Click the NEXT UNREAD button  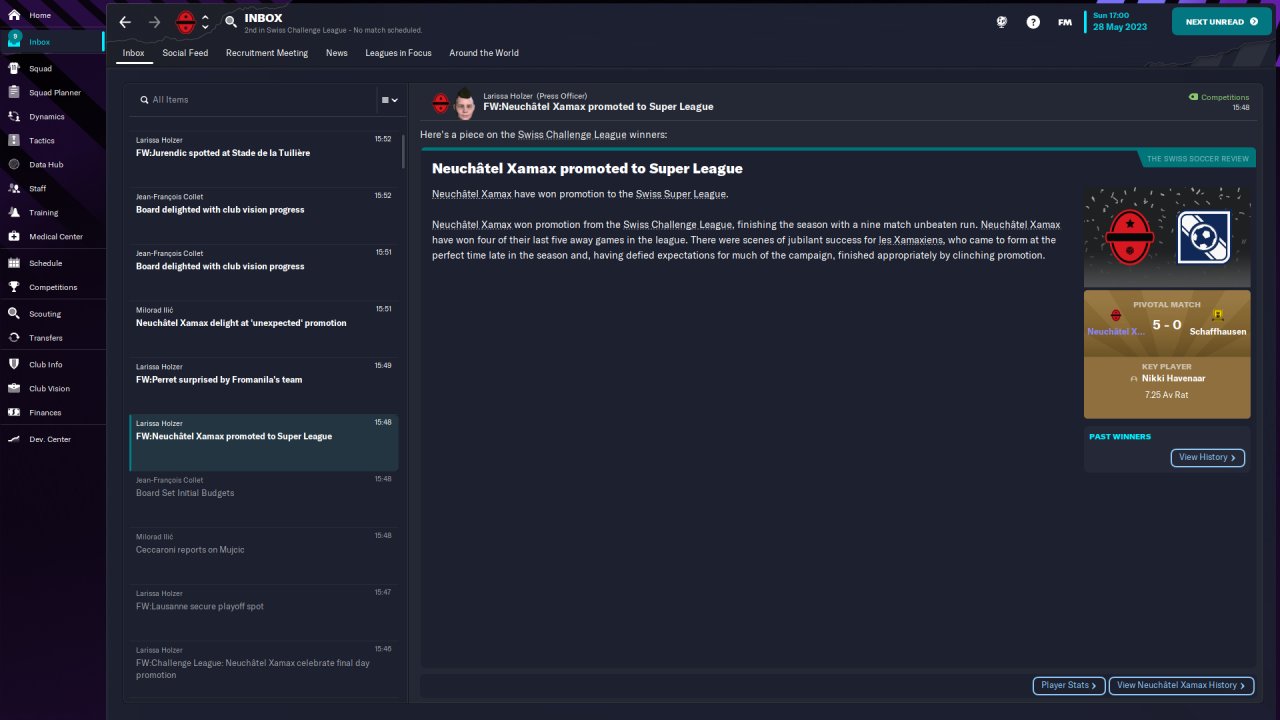click(1221, 22)
